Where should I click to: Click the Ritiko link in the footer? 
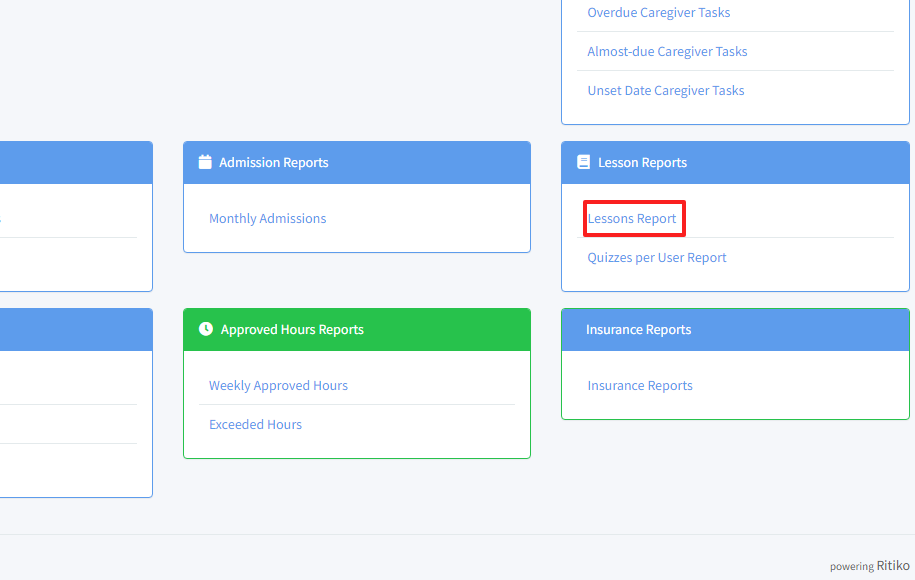point(893,565)
